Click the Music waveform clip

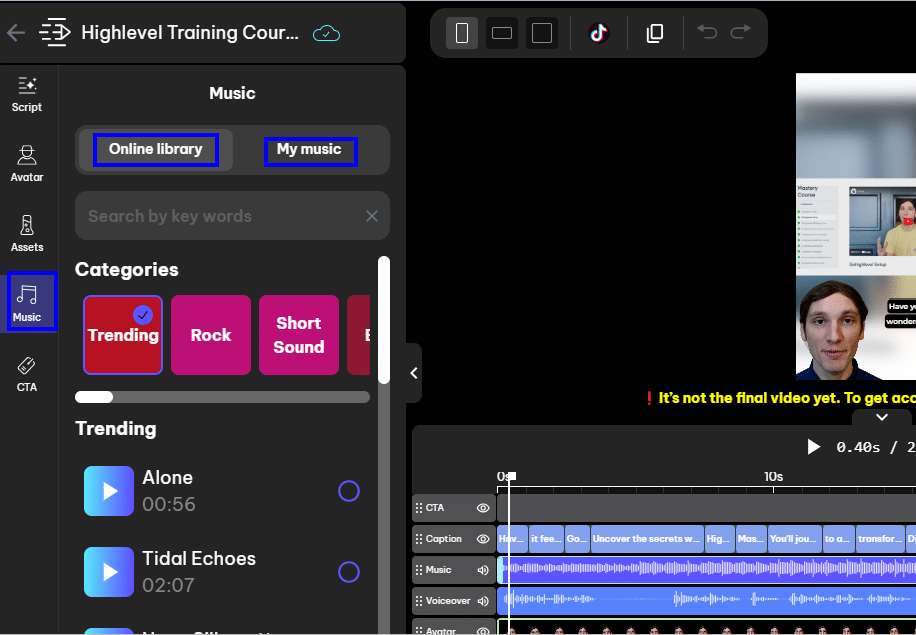pyautogui.click(x=706, y=570)
